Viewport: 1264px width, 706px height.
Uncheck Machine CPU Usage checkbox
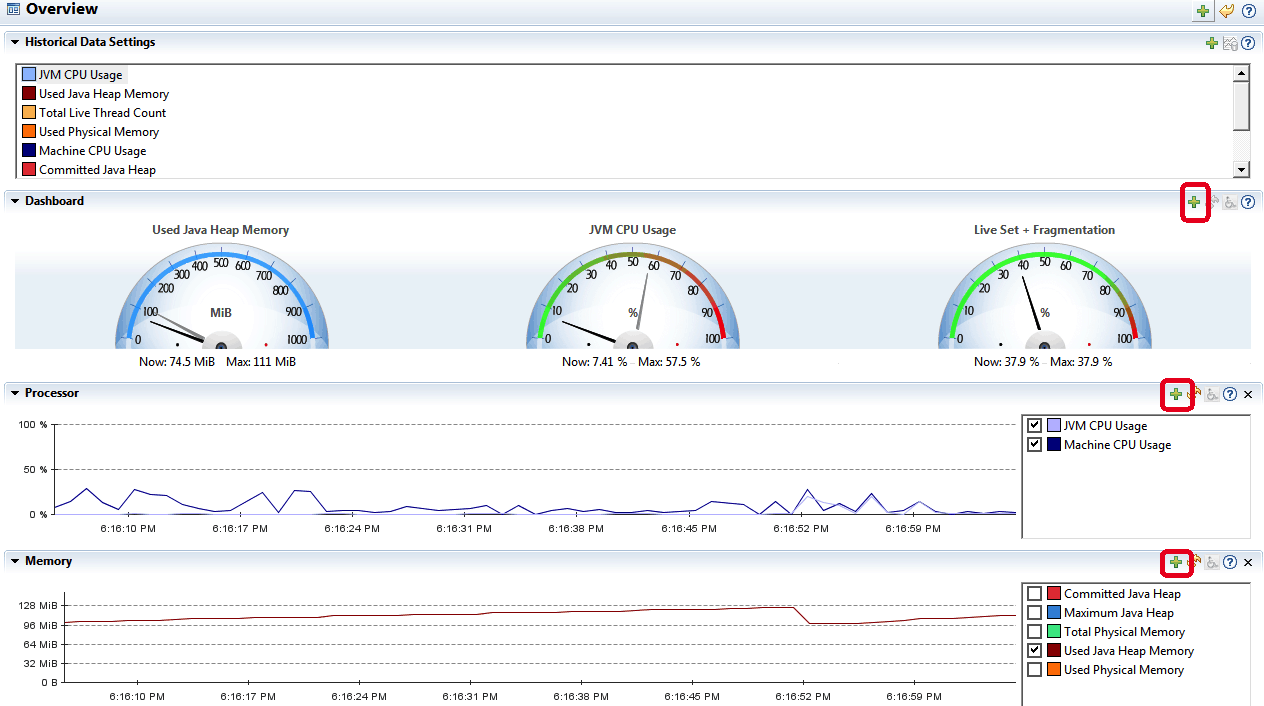(x=1035, y=445)
